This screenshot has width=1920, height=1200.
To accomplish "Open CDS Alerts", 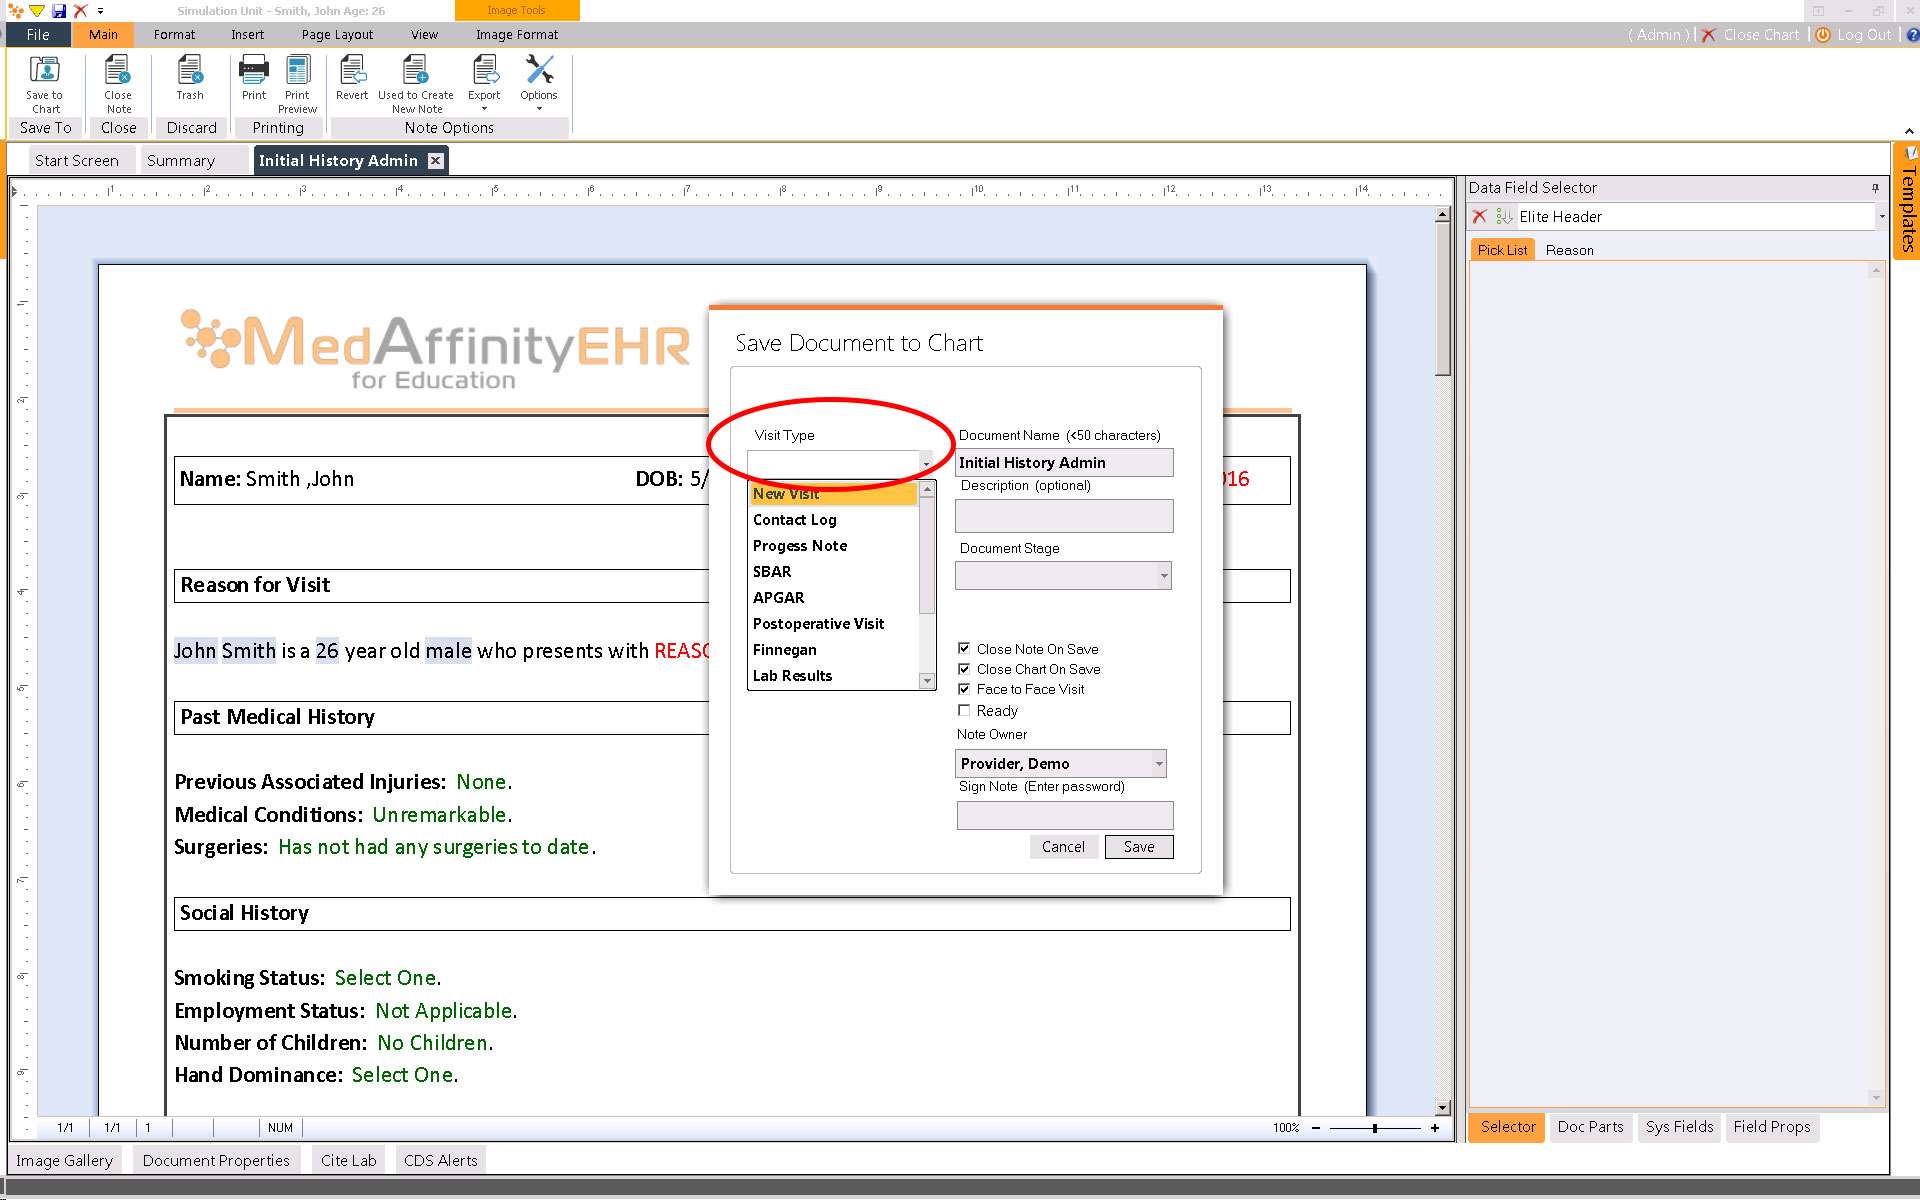I will pyautogui.click(x=441, y=1160).
